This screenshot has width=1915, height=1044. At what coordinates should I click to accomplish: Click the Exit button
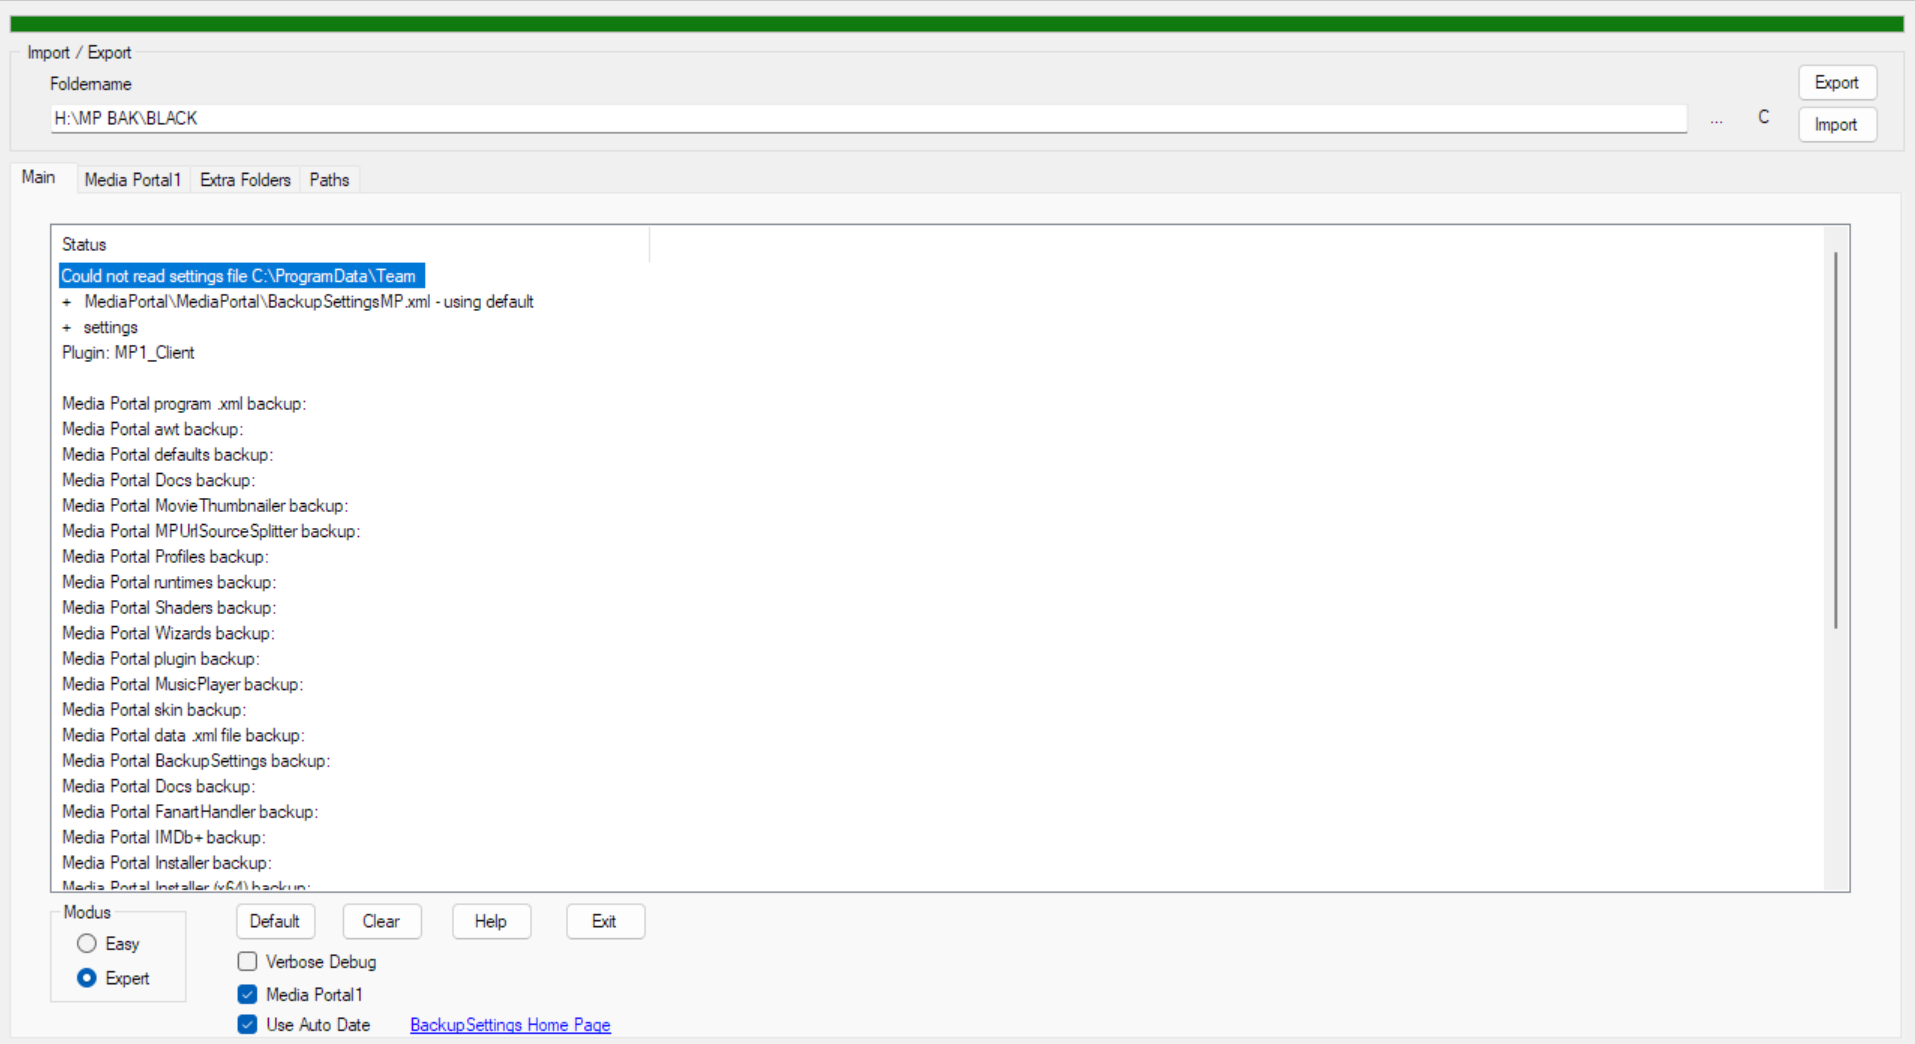click(x=604, y=922)
